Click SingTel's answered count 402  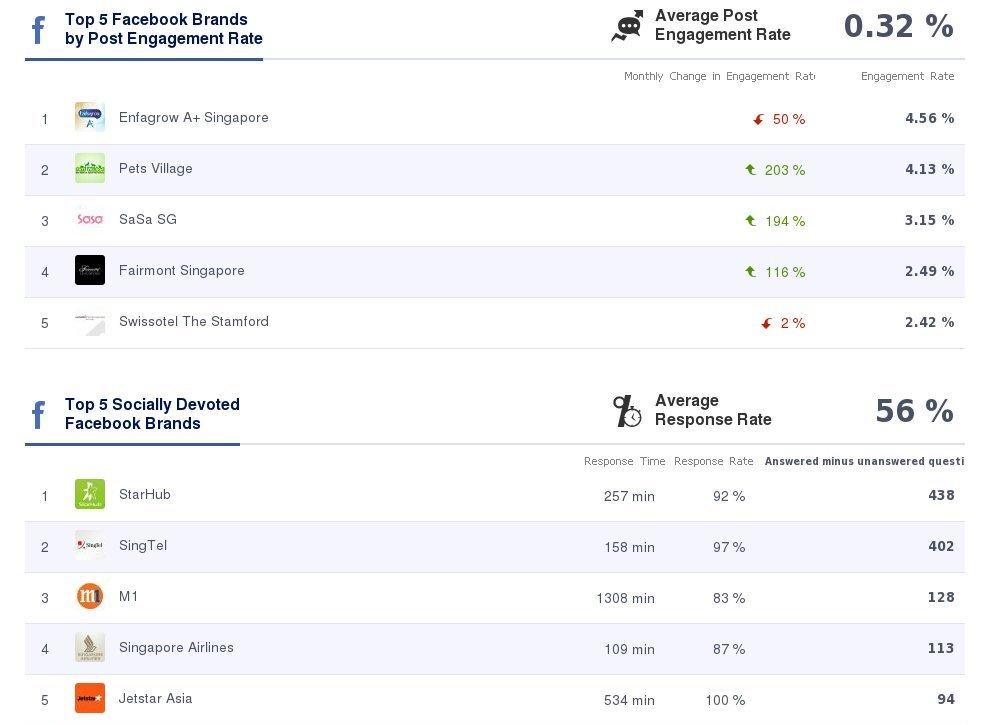941,546
